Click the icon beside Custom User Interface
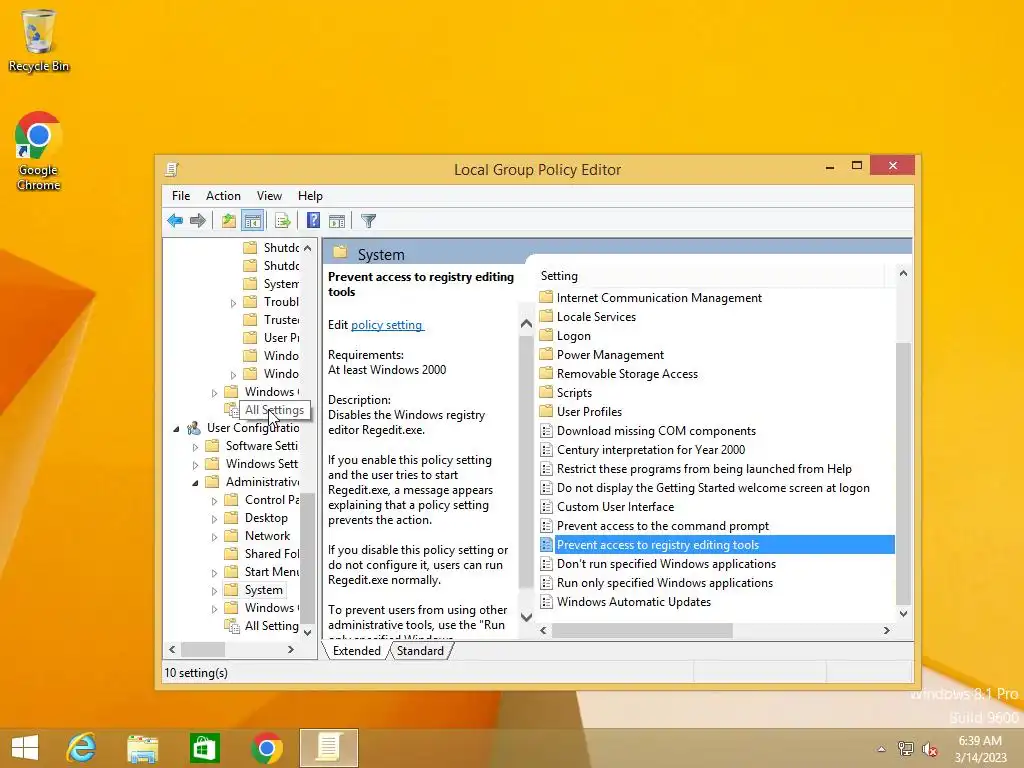 click(x=547, y=507)
